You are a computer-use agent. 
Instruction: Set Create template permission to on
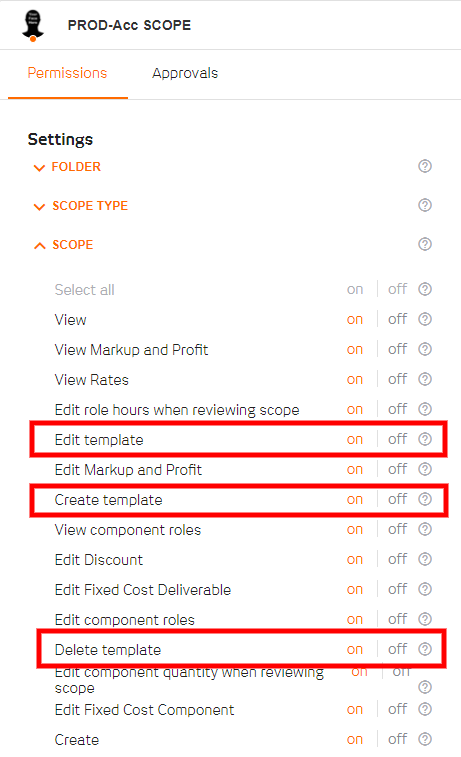click(355, 500)
